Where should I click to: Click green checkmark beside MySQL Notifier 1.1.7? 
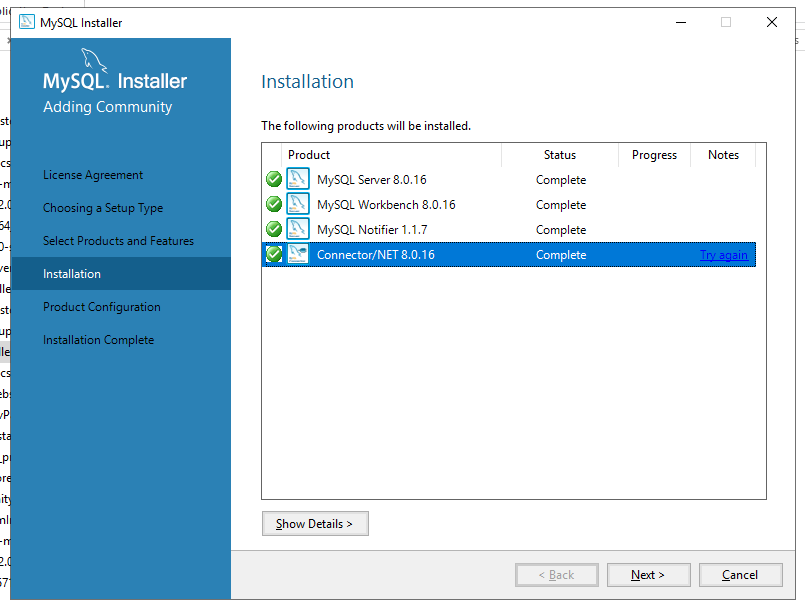click(274, 229)
